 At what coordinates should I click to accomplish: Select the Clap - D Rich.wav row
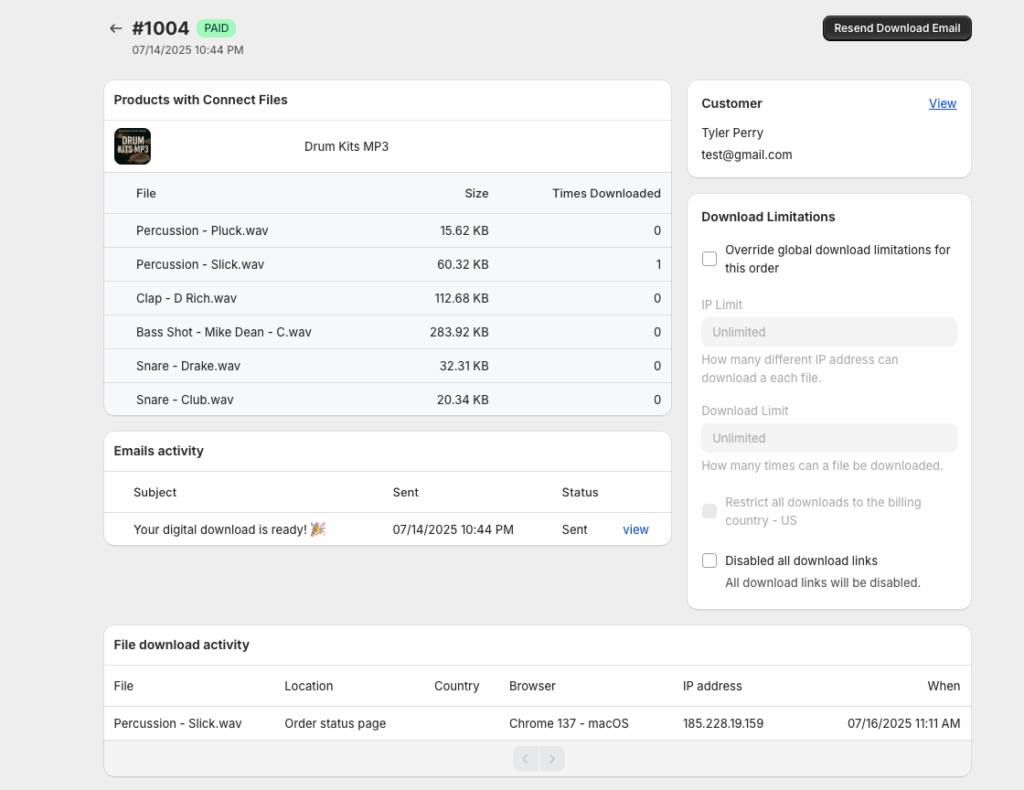[x=387, y=298]
